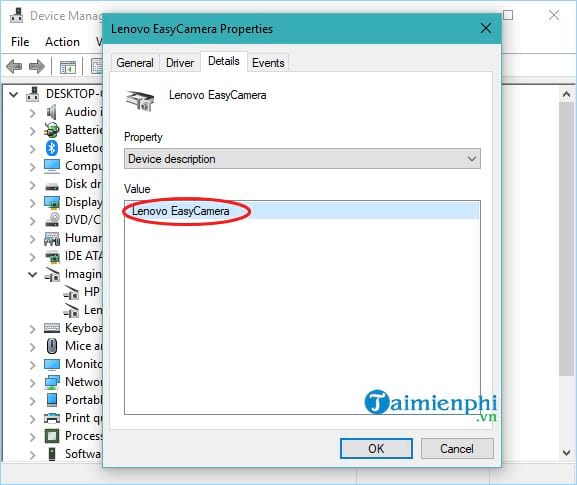
Task: Click the Forward arrow in Device Manager toolbar
Action: coord(37,67)
